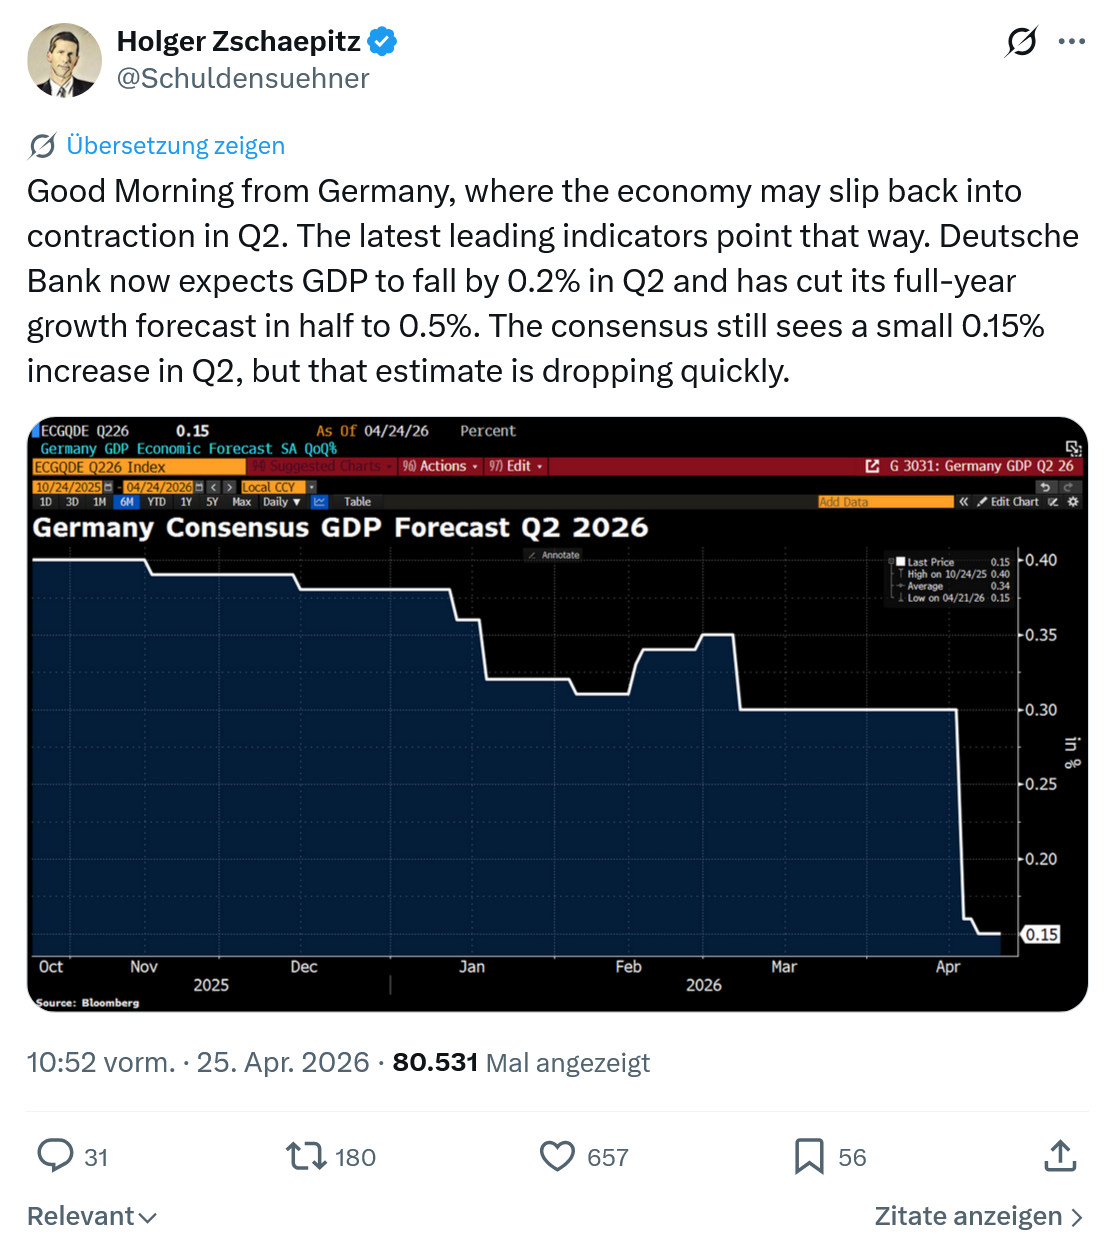Click the share upload icon

1060,1156
